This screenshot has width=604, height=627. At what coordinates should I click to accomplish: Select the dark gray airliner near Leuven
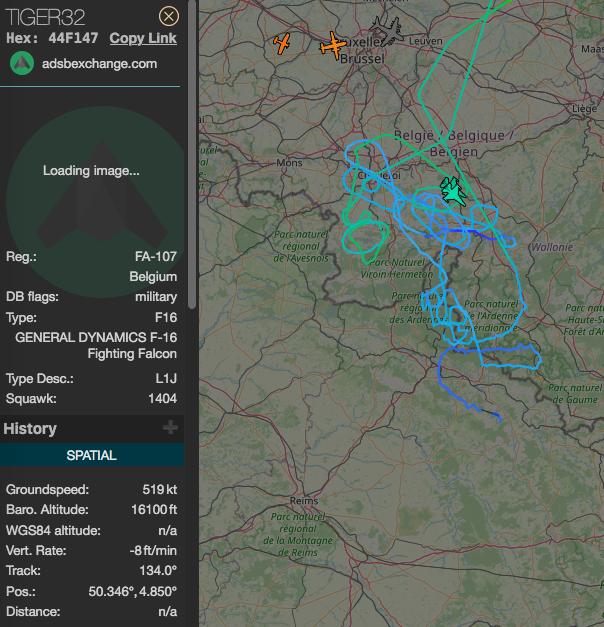point(387,31)
